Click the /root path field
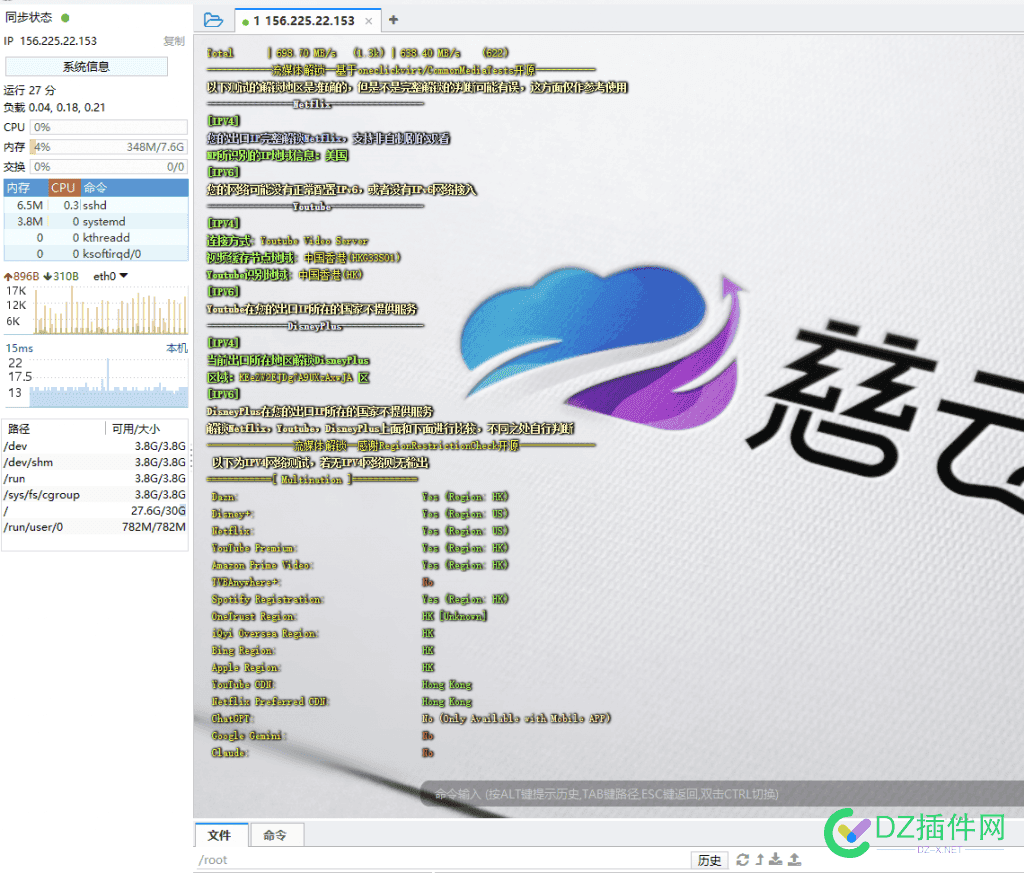Viewport: 1024px width, 873px height. point(443,860)
